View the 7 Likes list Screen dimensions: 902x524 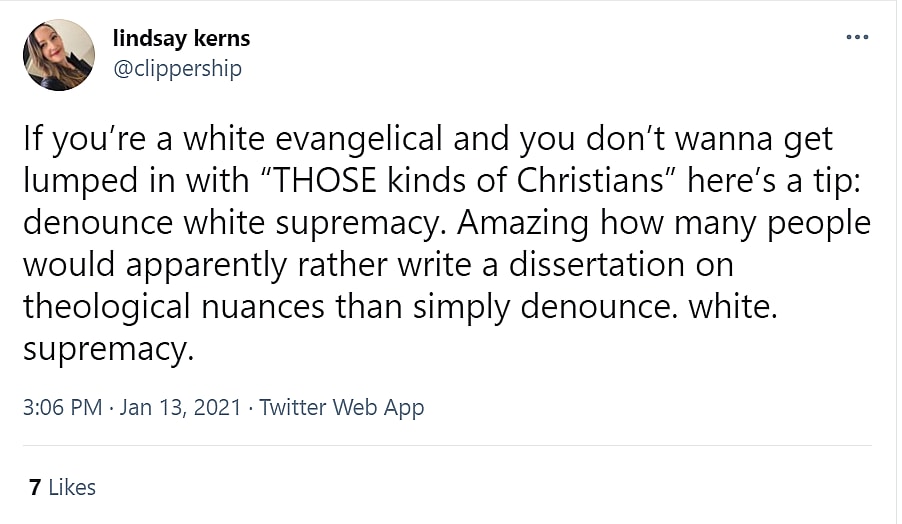click(x=63, y=487)
